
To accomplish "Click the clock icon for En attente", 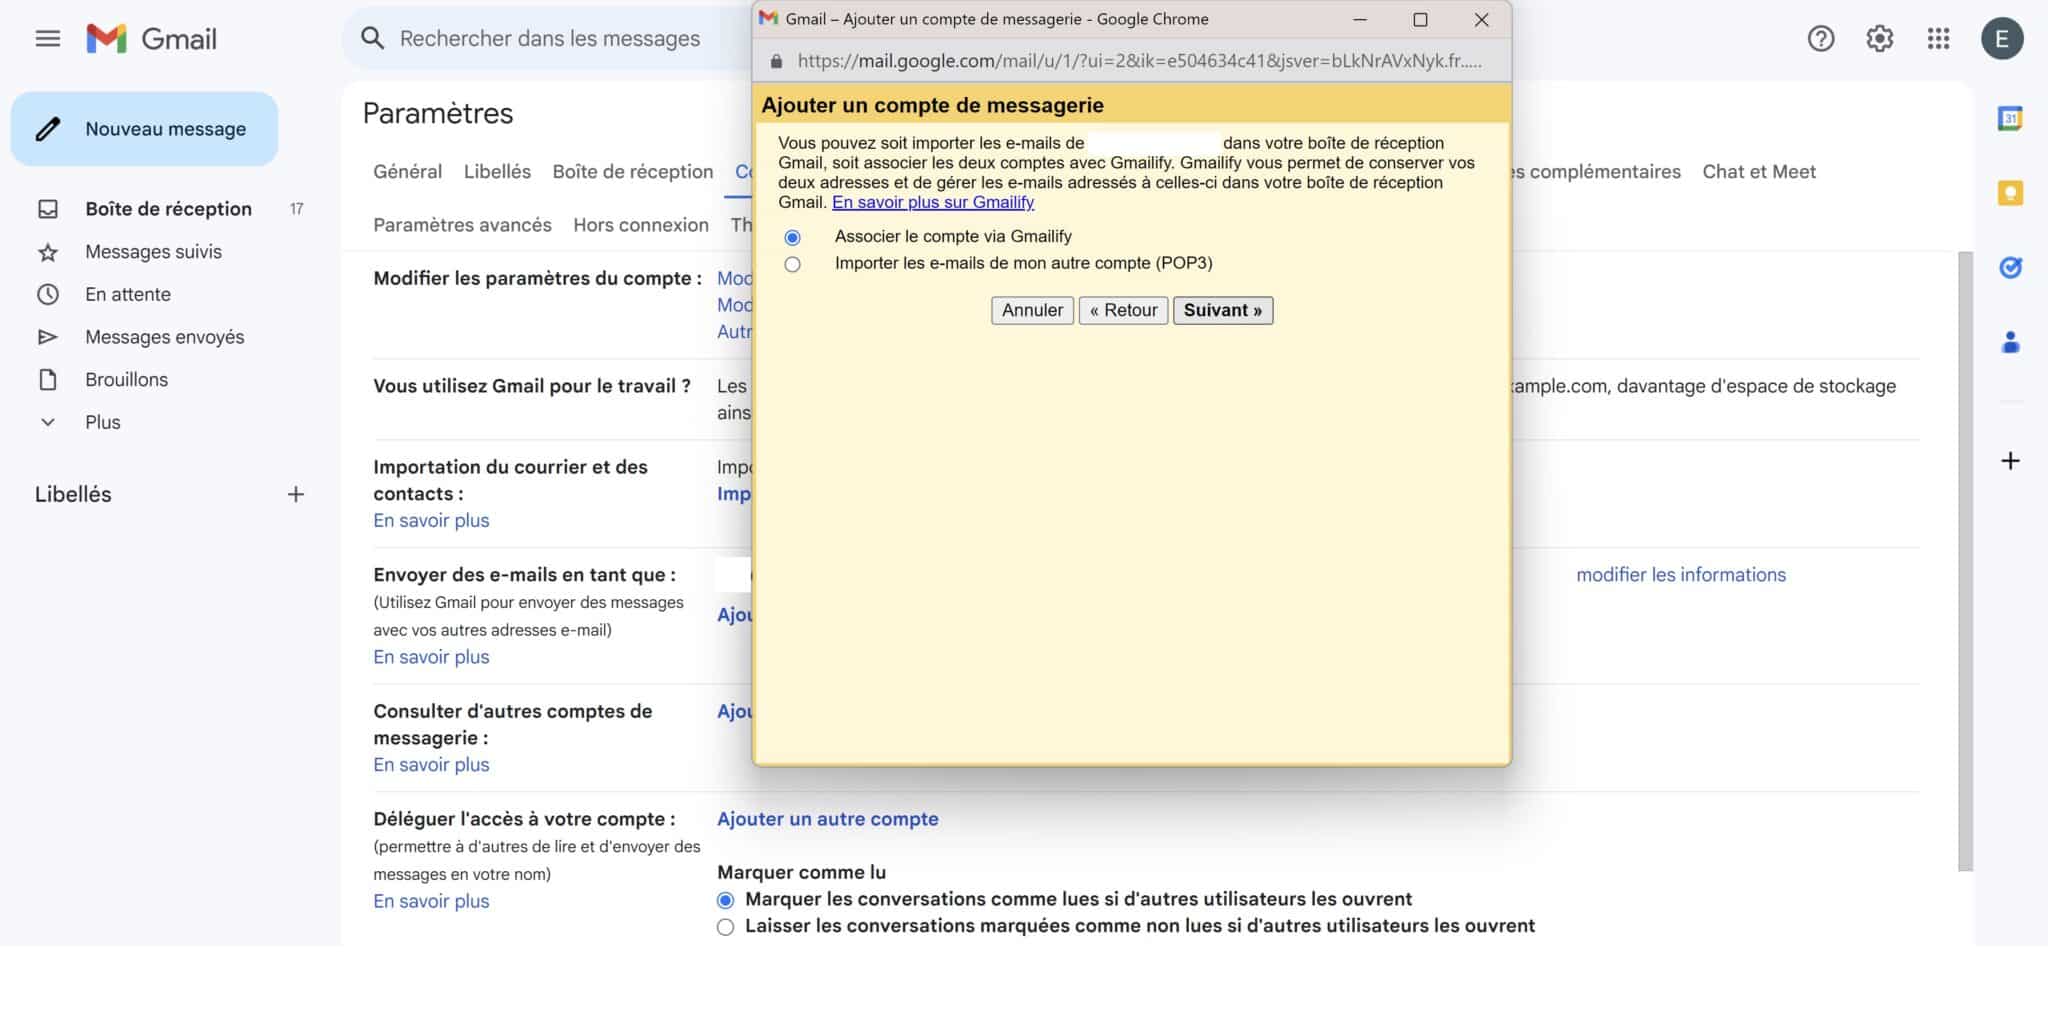I will coord(47,294).
